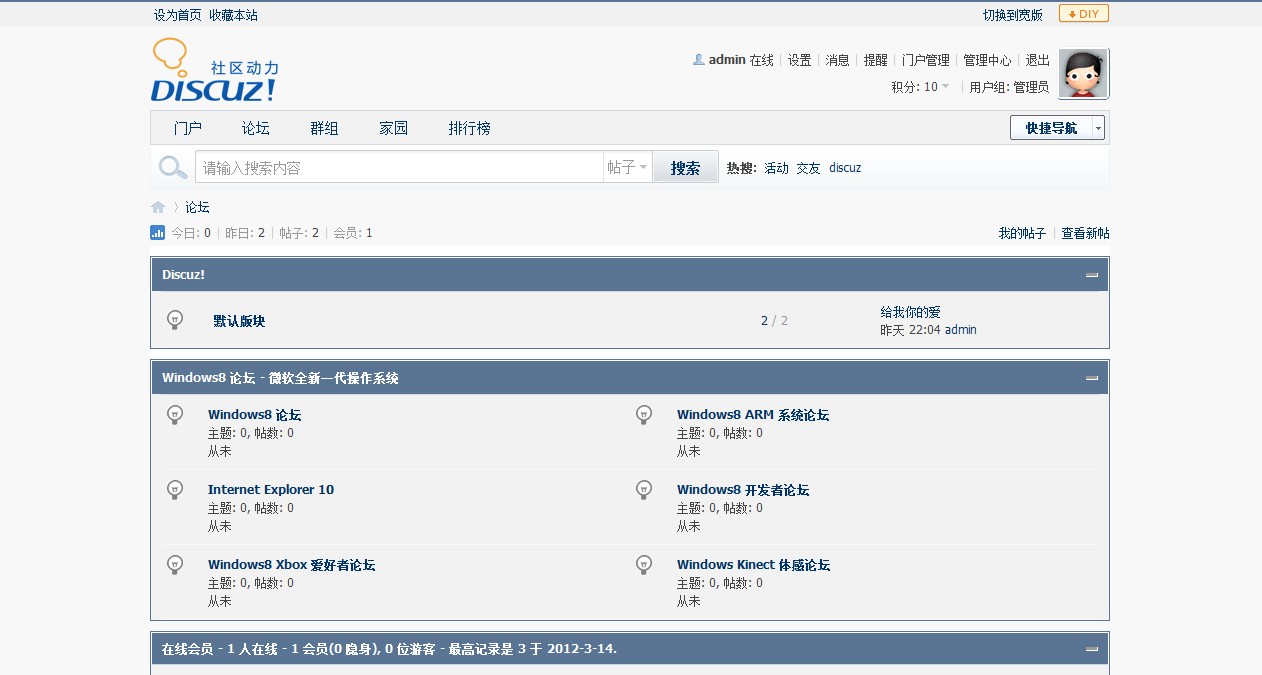This screenshot has height=675, width=1262.
Task: Click the 搜索 button
Action: click(x=685, y=167)
